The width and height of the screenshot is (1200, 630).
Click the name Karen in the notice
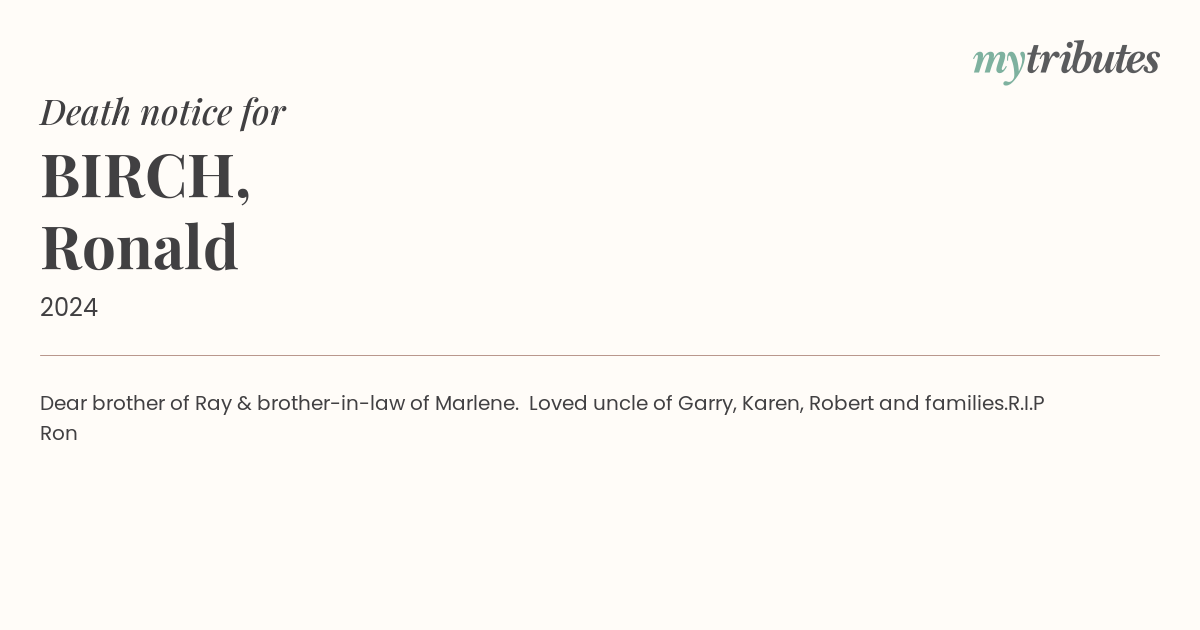[771, 404]
